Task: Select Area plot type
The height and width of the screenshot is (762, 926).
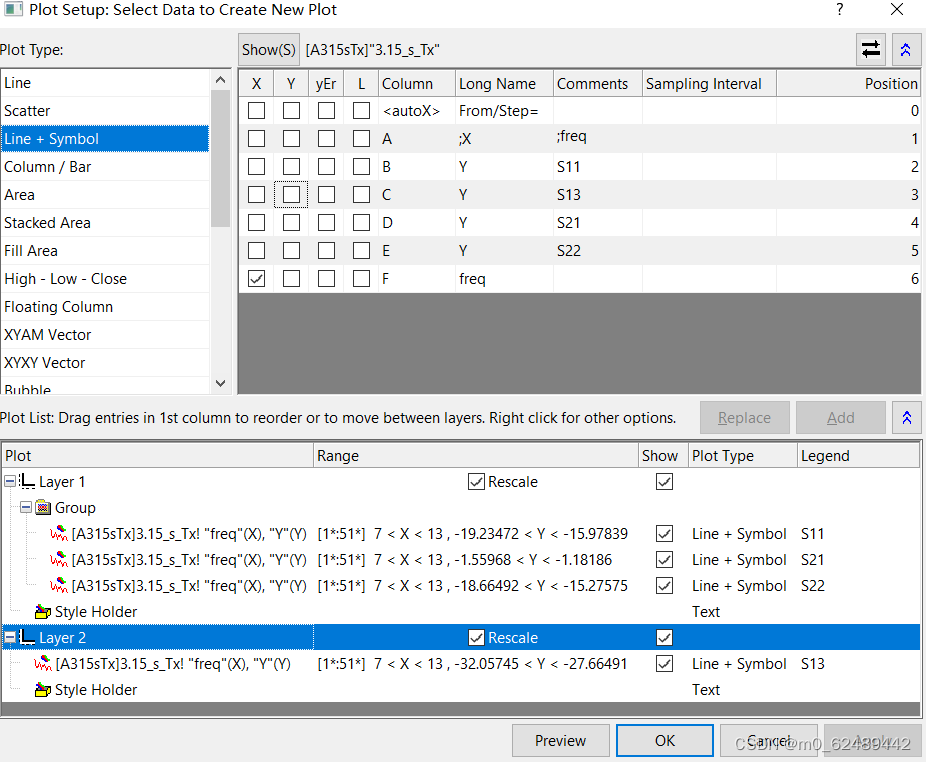Action: click(105, 194)
